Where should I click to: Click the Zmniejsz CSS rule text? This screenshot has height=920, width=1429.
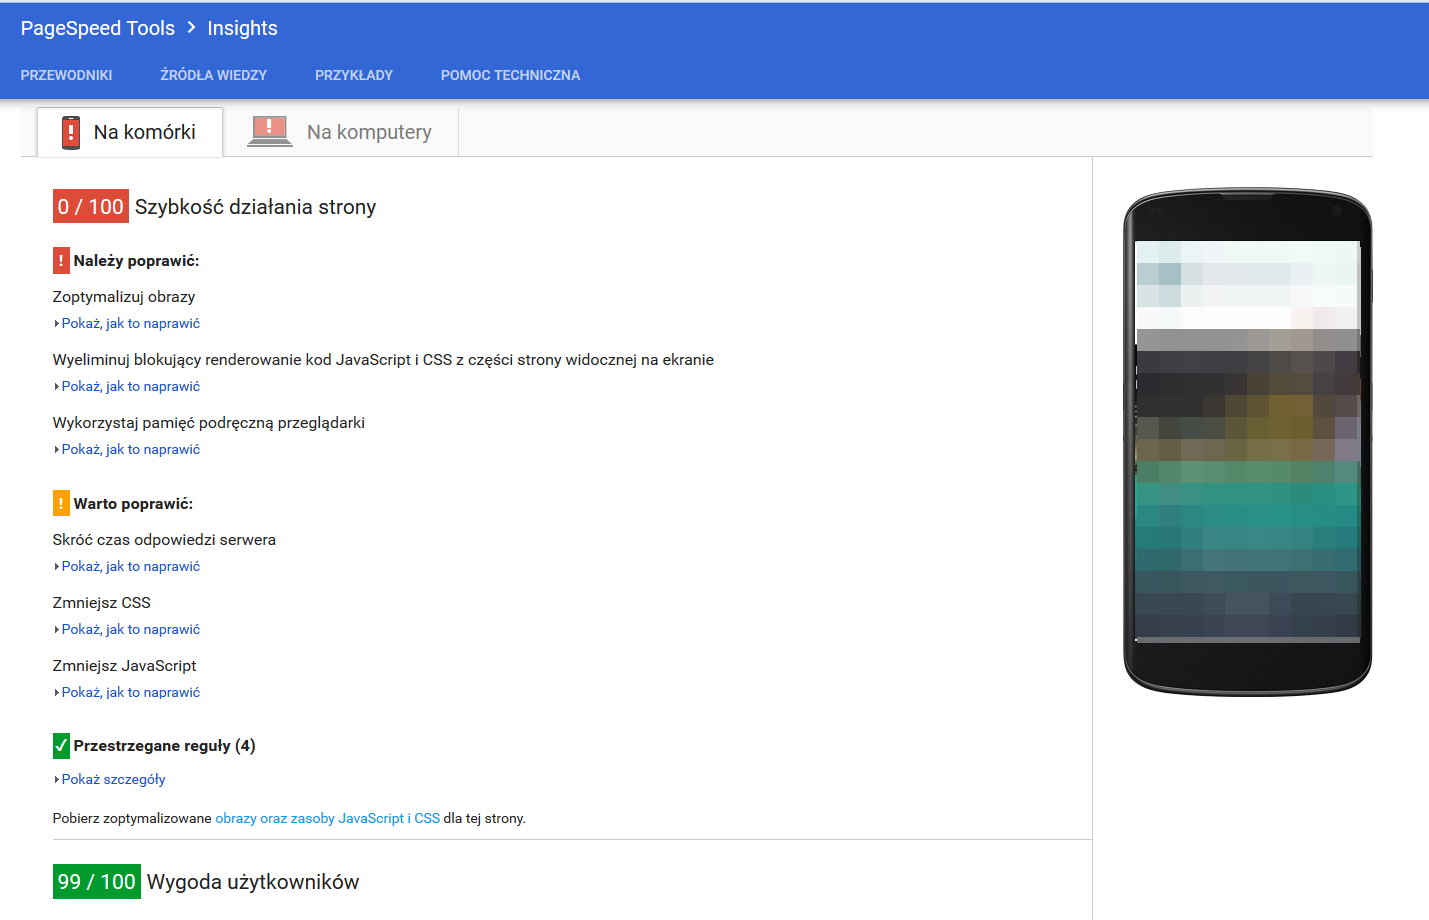(x=102, y=603)
